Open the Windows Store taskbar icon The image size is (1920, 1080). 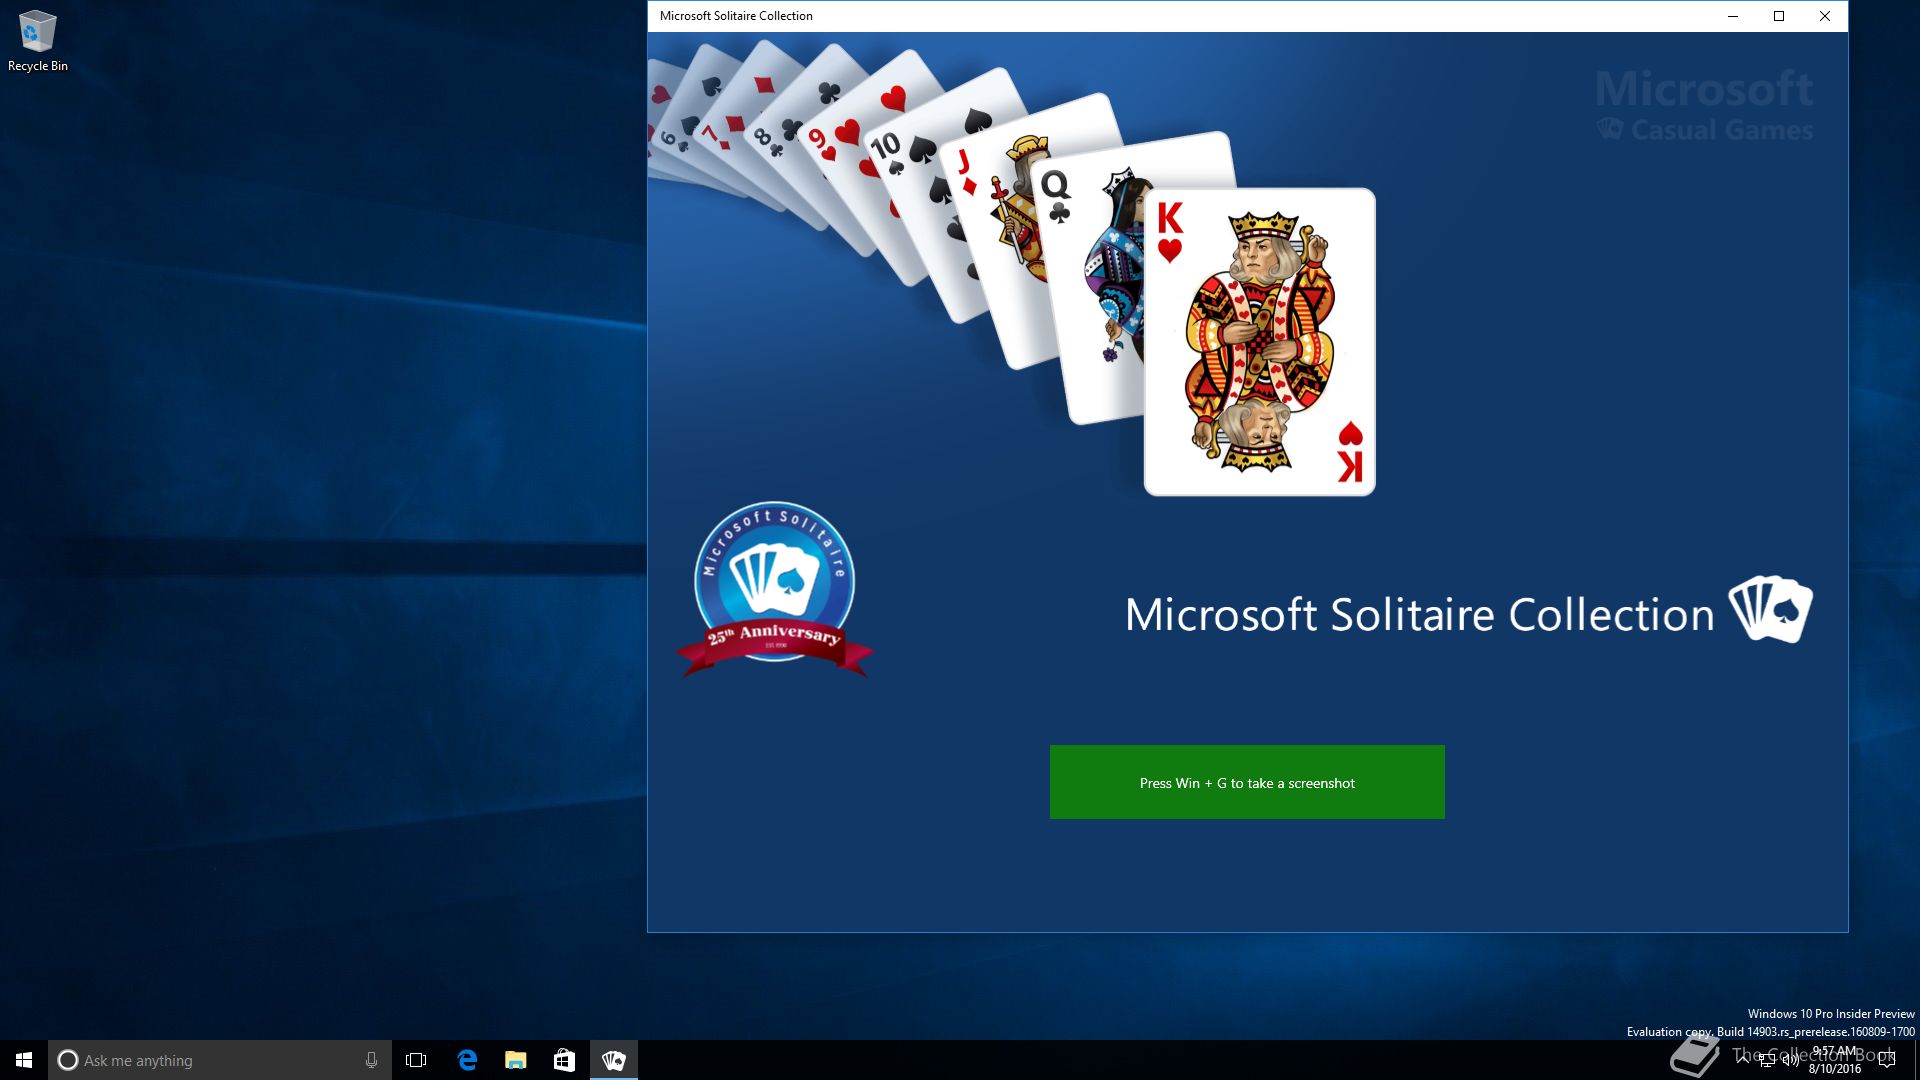pos(565,1060)
